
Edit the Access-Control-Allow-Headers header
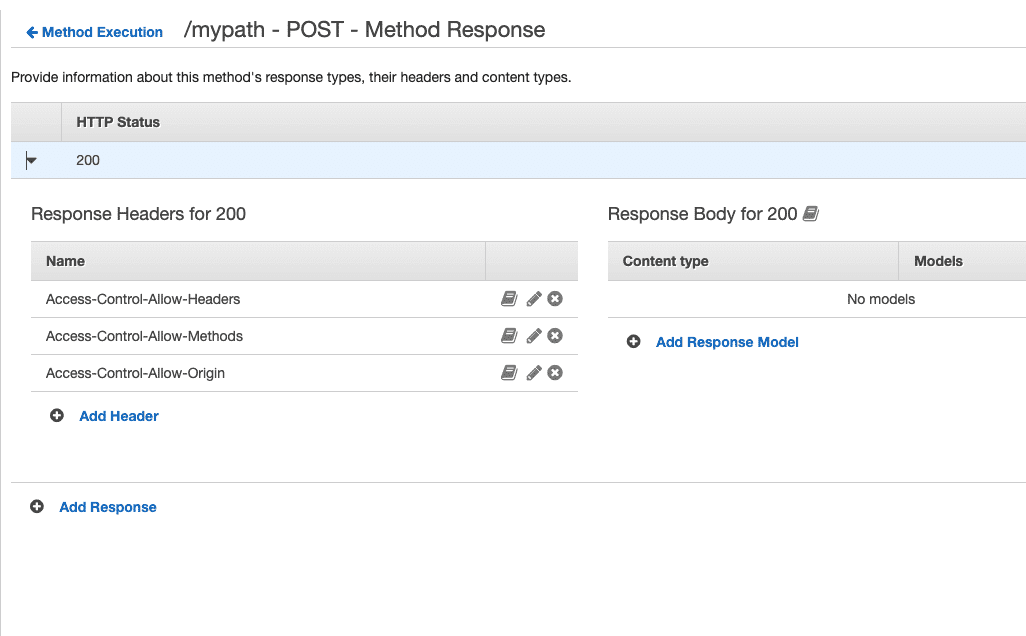pyautogui.click(x=534, y=299)
